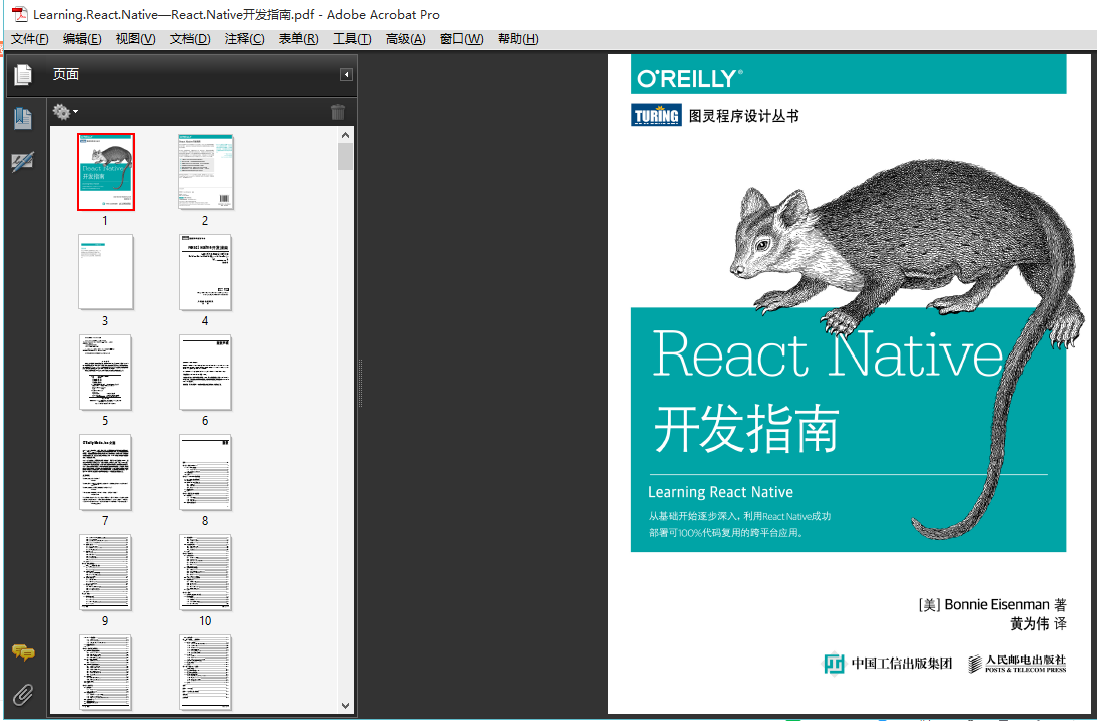This screenshot has height=721, width=1097.
Task: Open the 高级(A) menu
Action: tap(405, 39)
